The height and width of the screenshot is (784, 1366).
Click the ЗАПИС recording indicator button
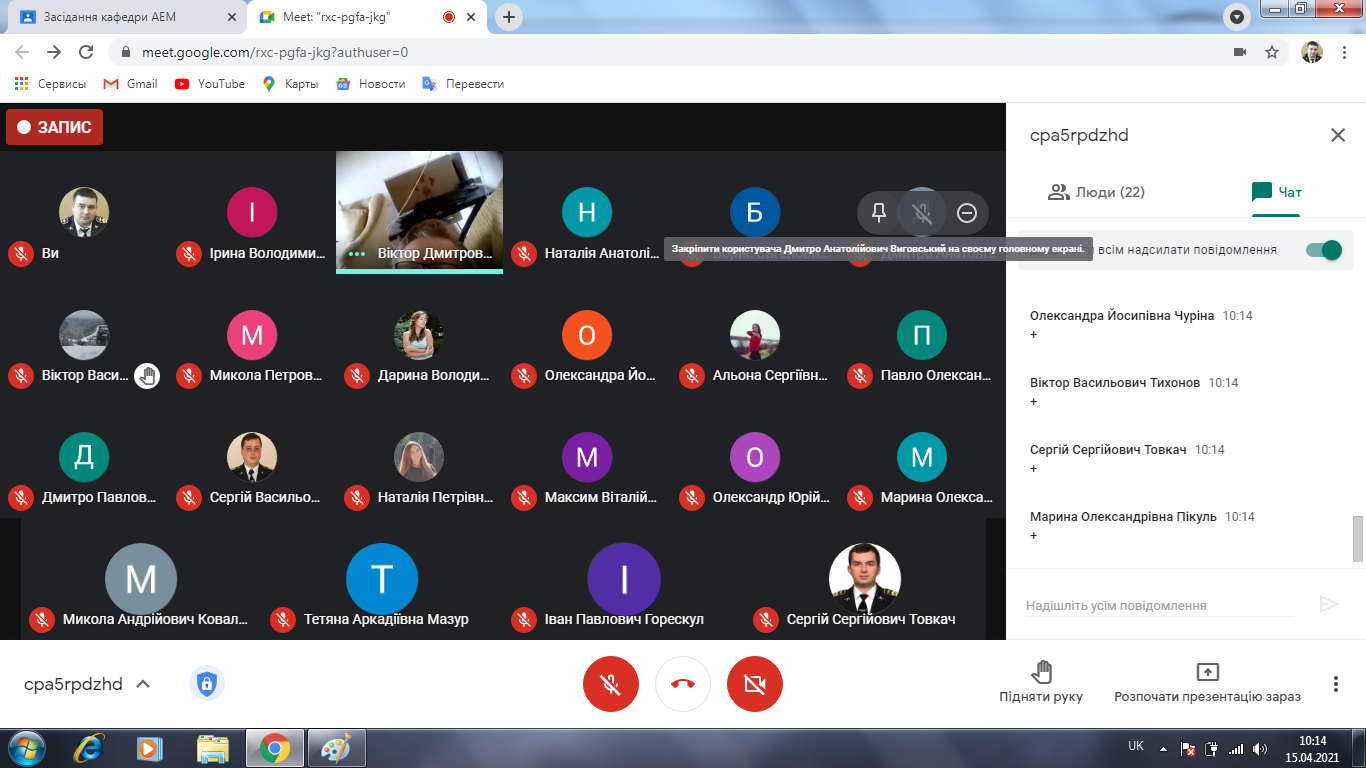[54, 127]
